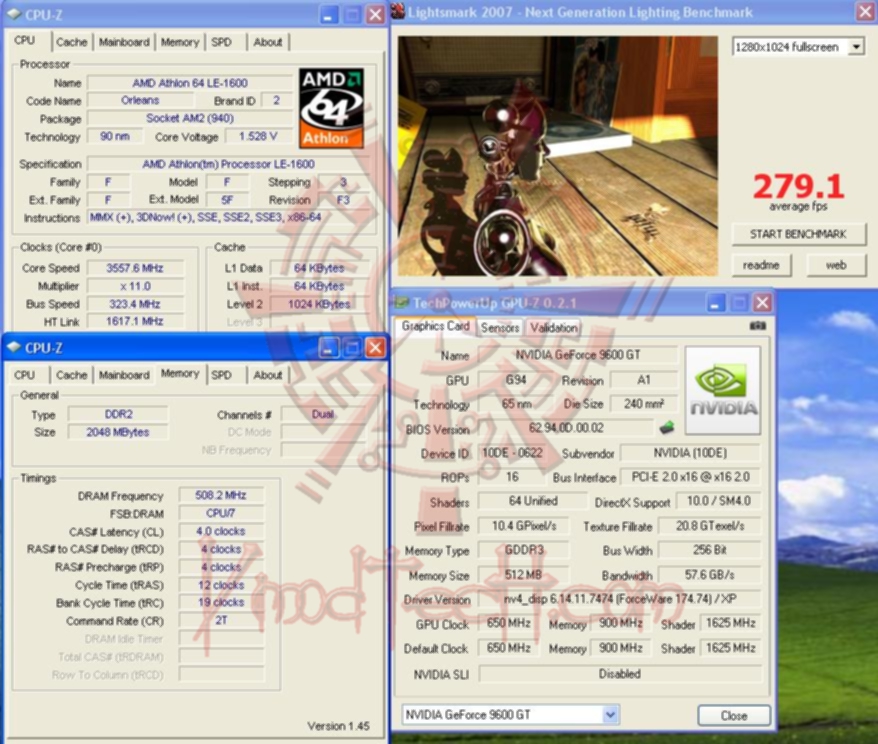Click the CPU-Z icon in top window title bar
Viewport: 878px width, 744px height.
pyautogui.click(x=13, y=14)
